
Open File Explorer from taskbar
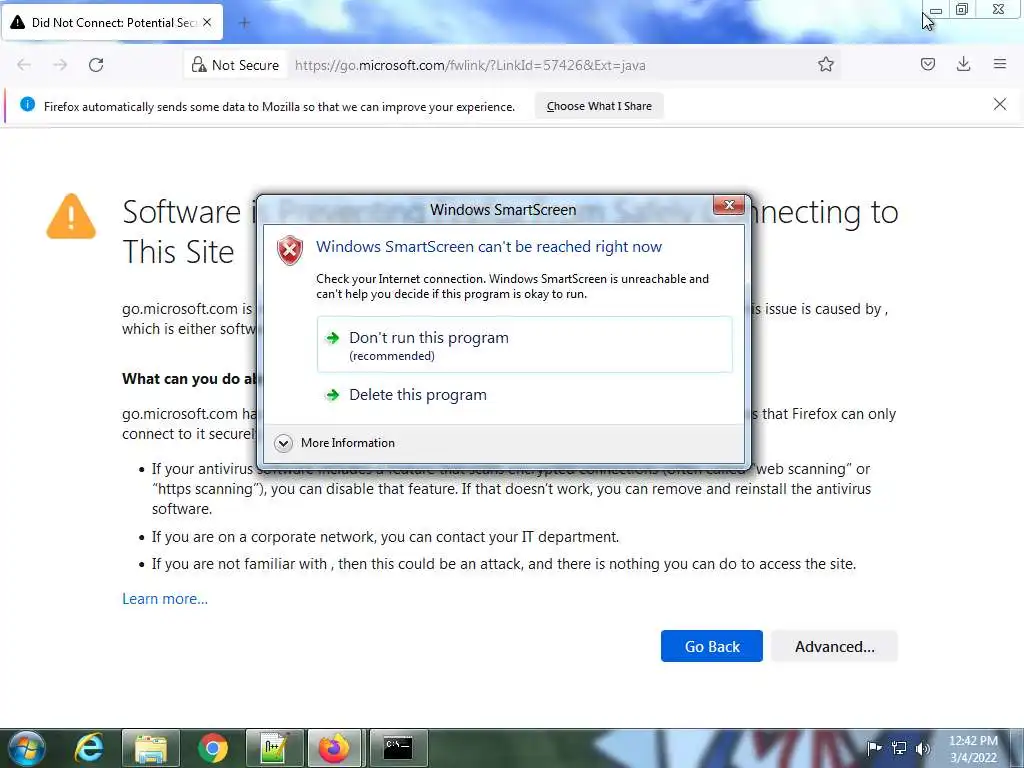pyautogui.click(x=151, y=748)
